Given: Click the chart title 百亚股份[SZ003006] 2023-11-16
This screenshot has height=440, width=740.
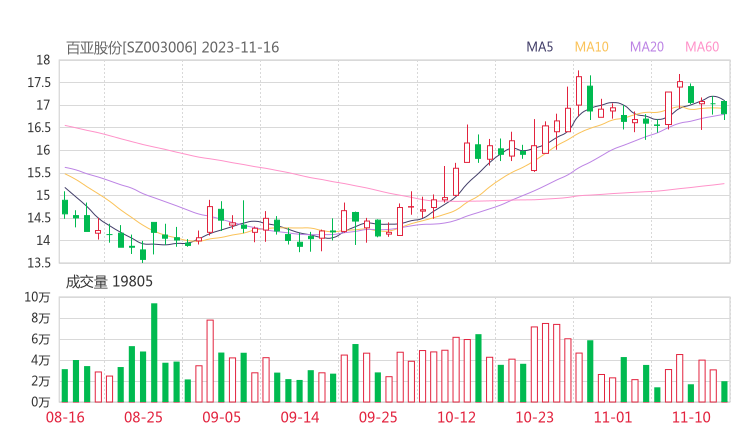Looking at the screenshot, I should tap(172, 47).
